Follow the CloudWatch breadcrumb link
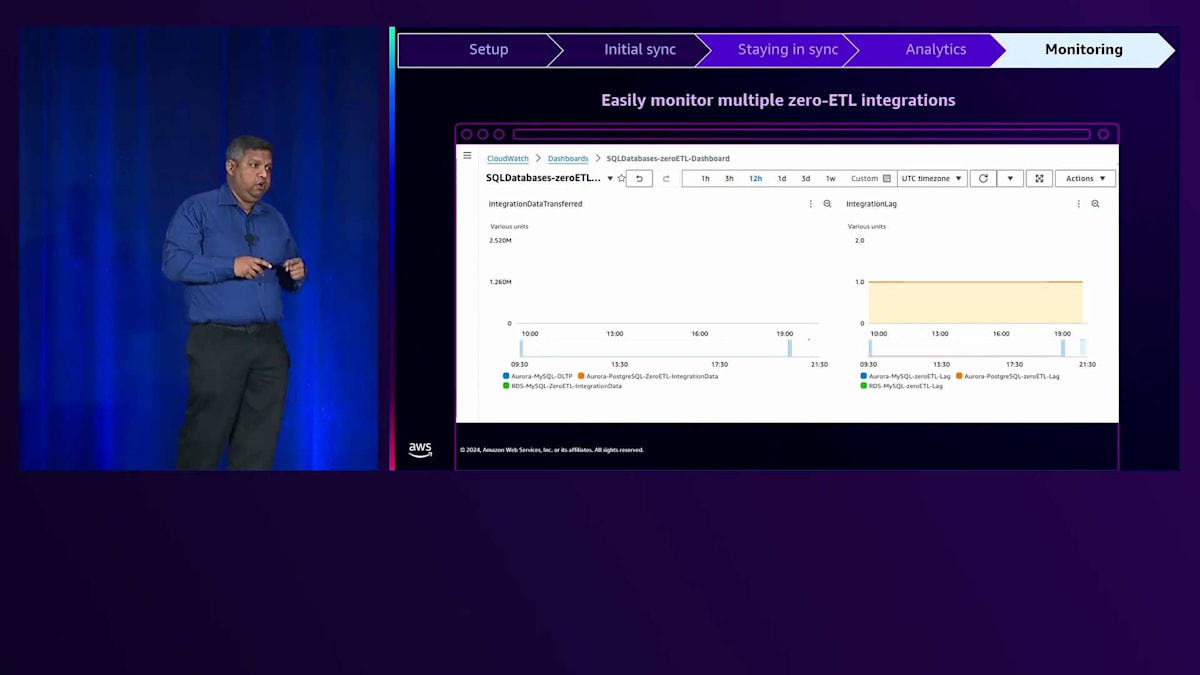 (508, 158)
